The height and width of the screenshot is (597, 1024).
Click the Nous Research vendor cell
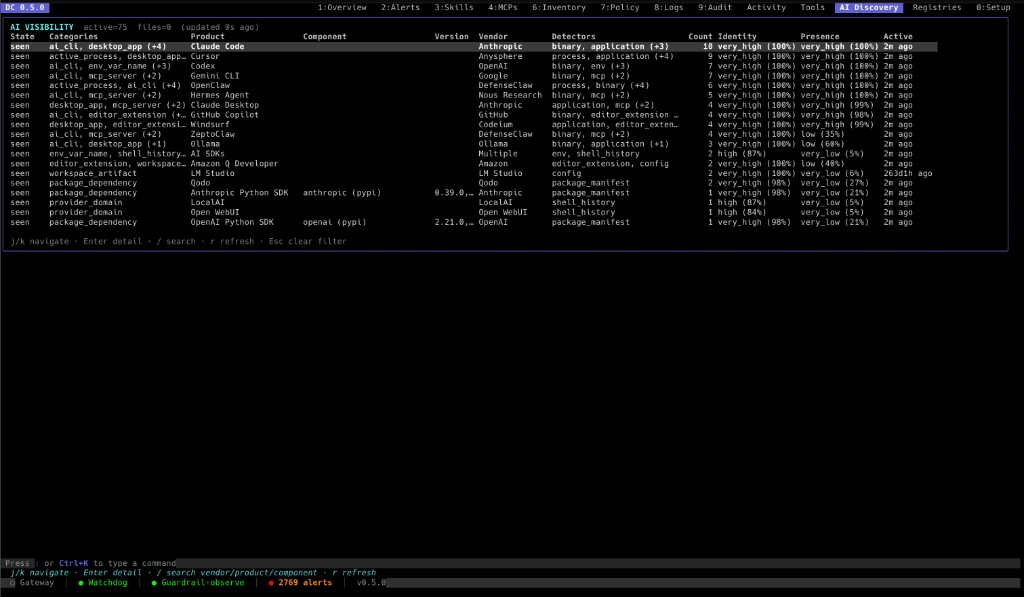(x=510, y=95)
